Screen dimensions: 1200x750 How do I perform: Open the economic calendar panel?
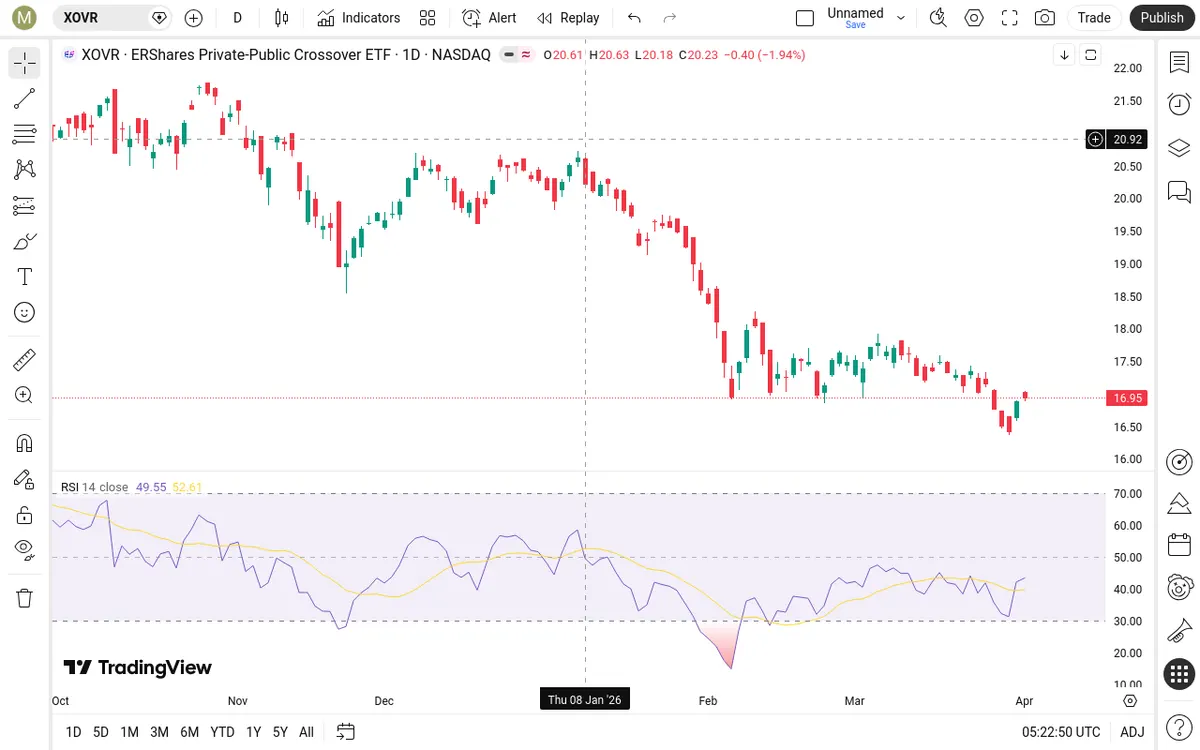[1179, 545]
